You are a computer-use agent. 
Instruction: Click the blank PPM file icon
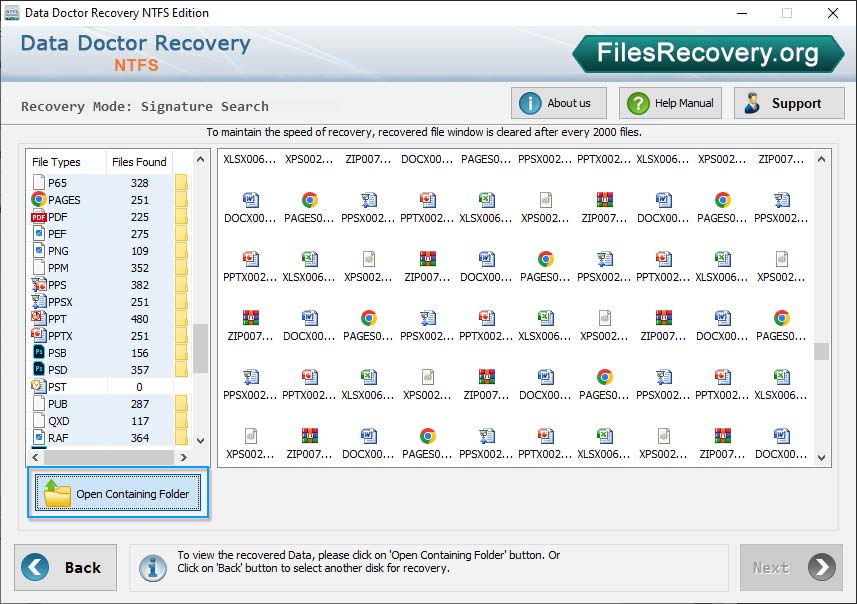pos(39,268)
